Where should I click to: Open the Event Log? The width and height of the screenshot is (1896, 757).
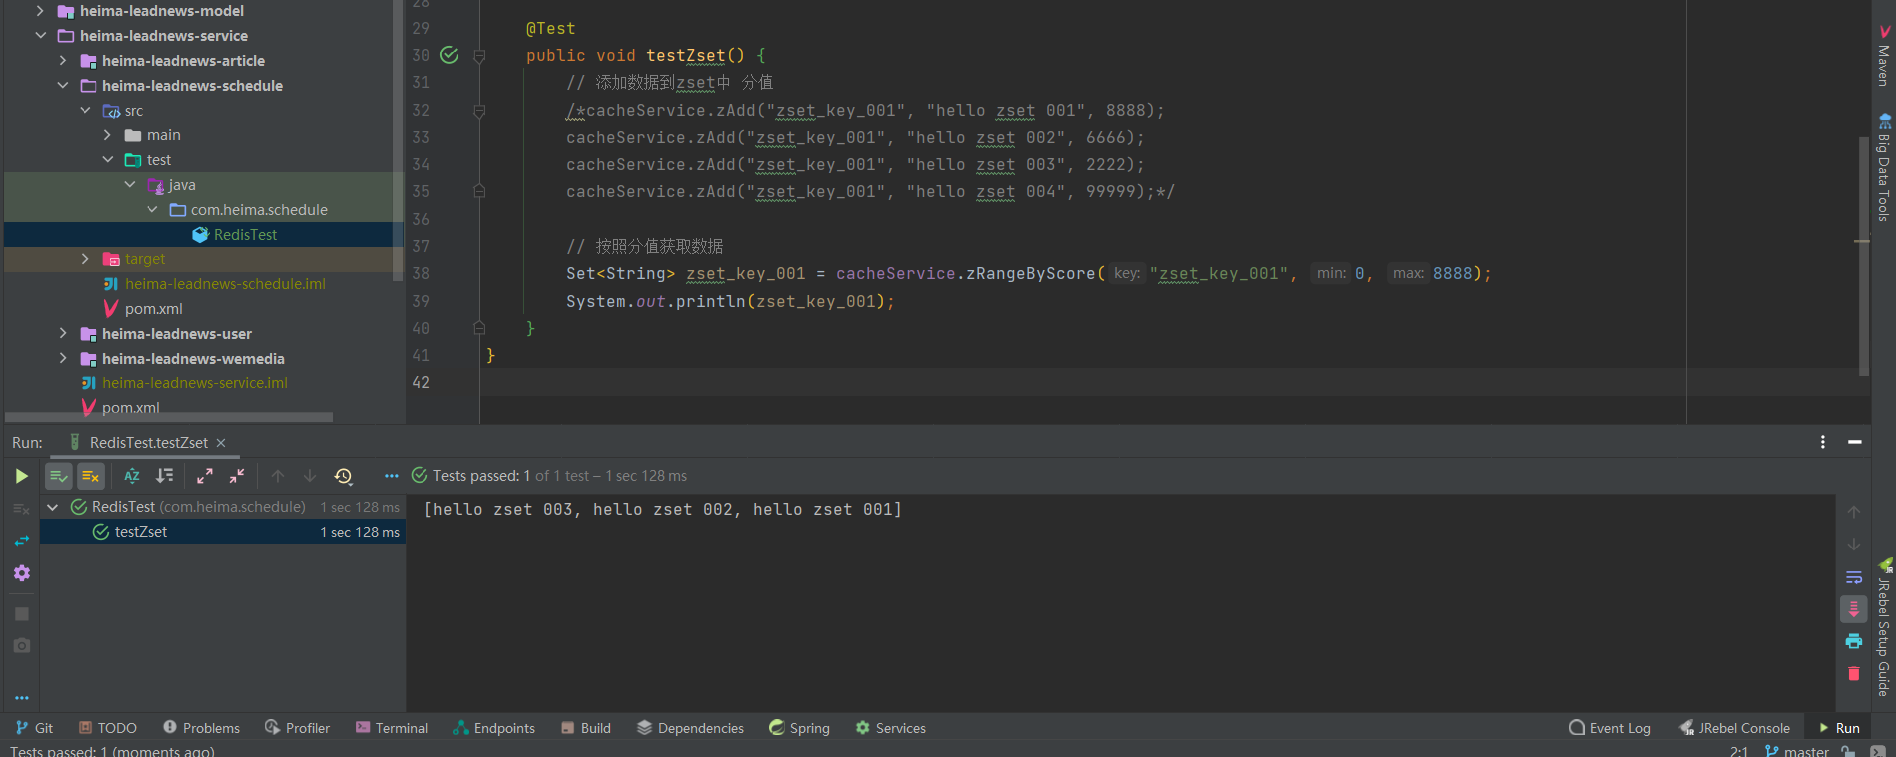coord(1610,728)
